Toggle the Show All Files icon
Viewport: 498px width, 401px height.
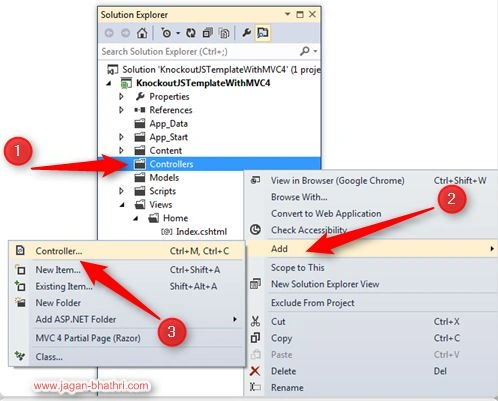[224, 33]
